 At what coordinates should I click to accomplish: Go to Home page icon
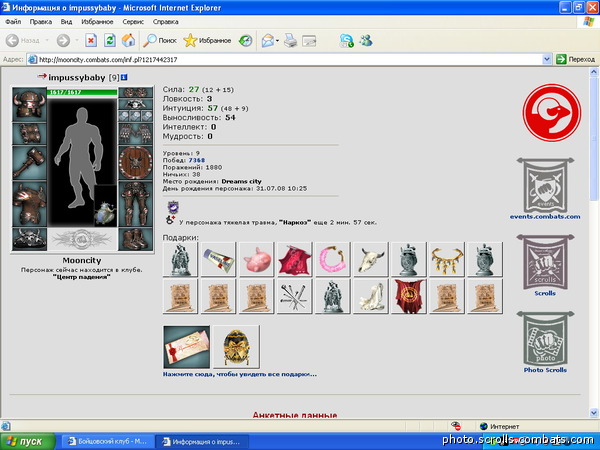click(x=129, y=40)
